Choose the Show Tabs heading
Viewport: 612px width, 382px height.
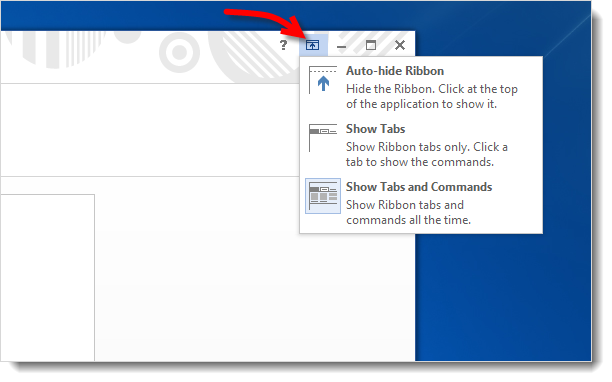tap(375, 129)
